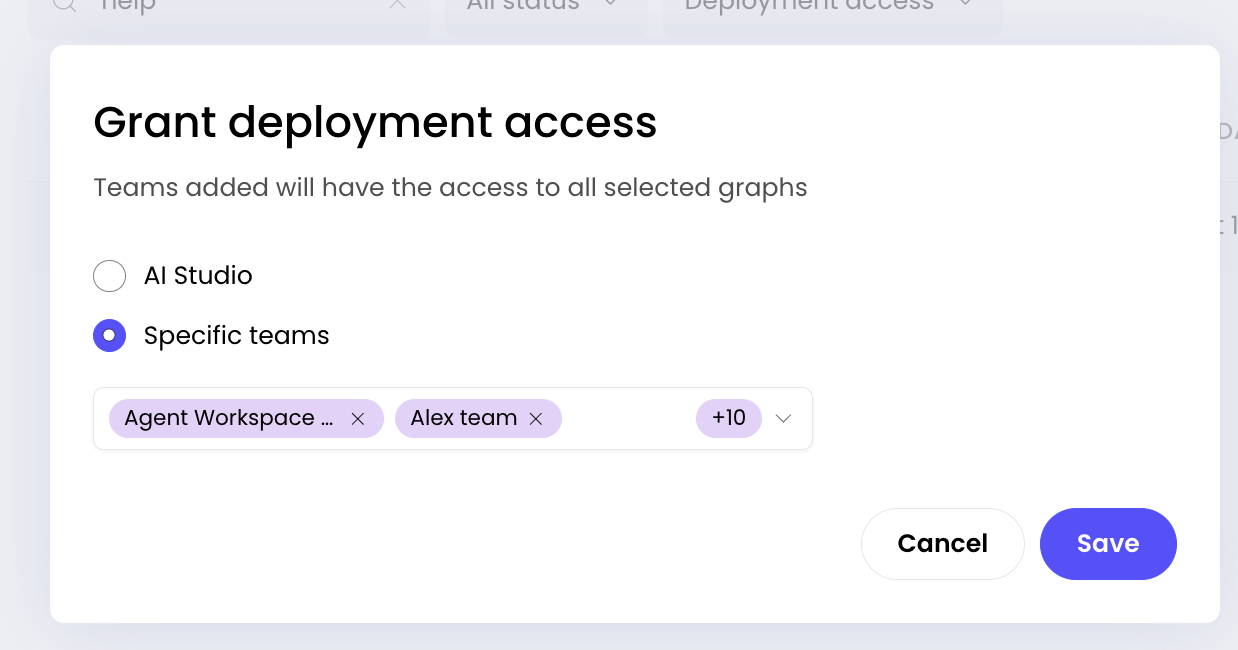Click the Specific teams option label

point(237,336)
